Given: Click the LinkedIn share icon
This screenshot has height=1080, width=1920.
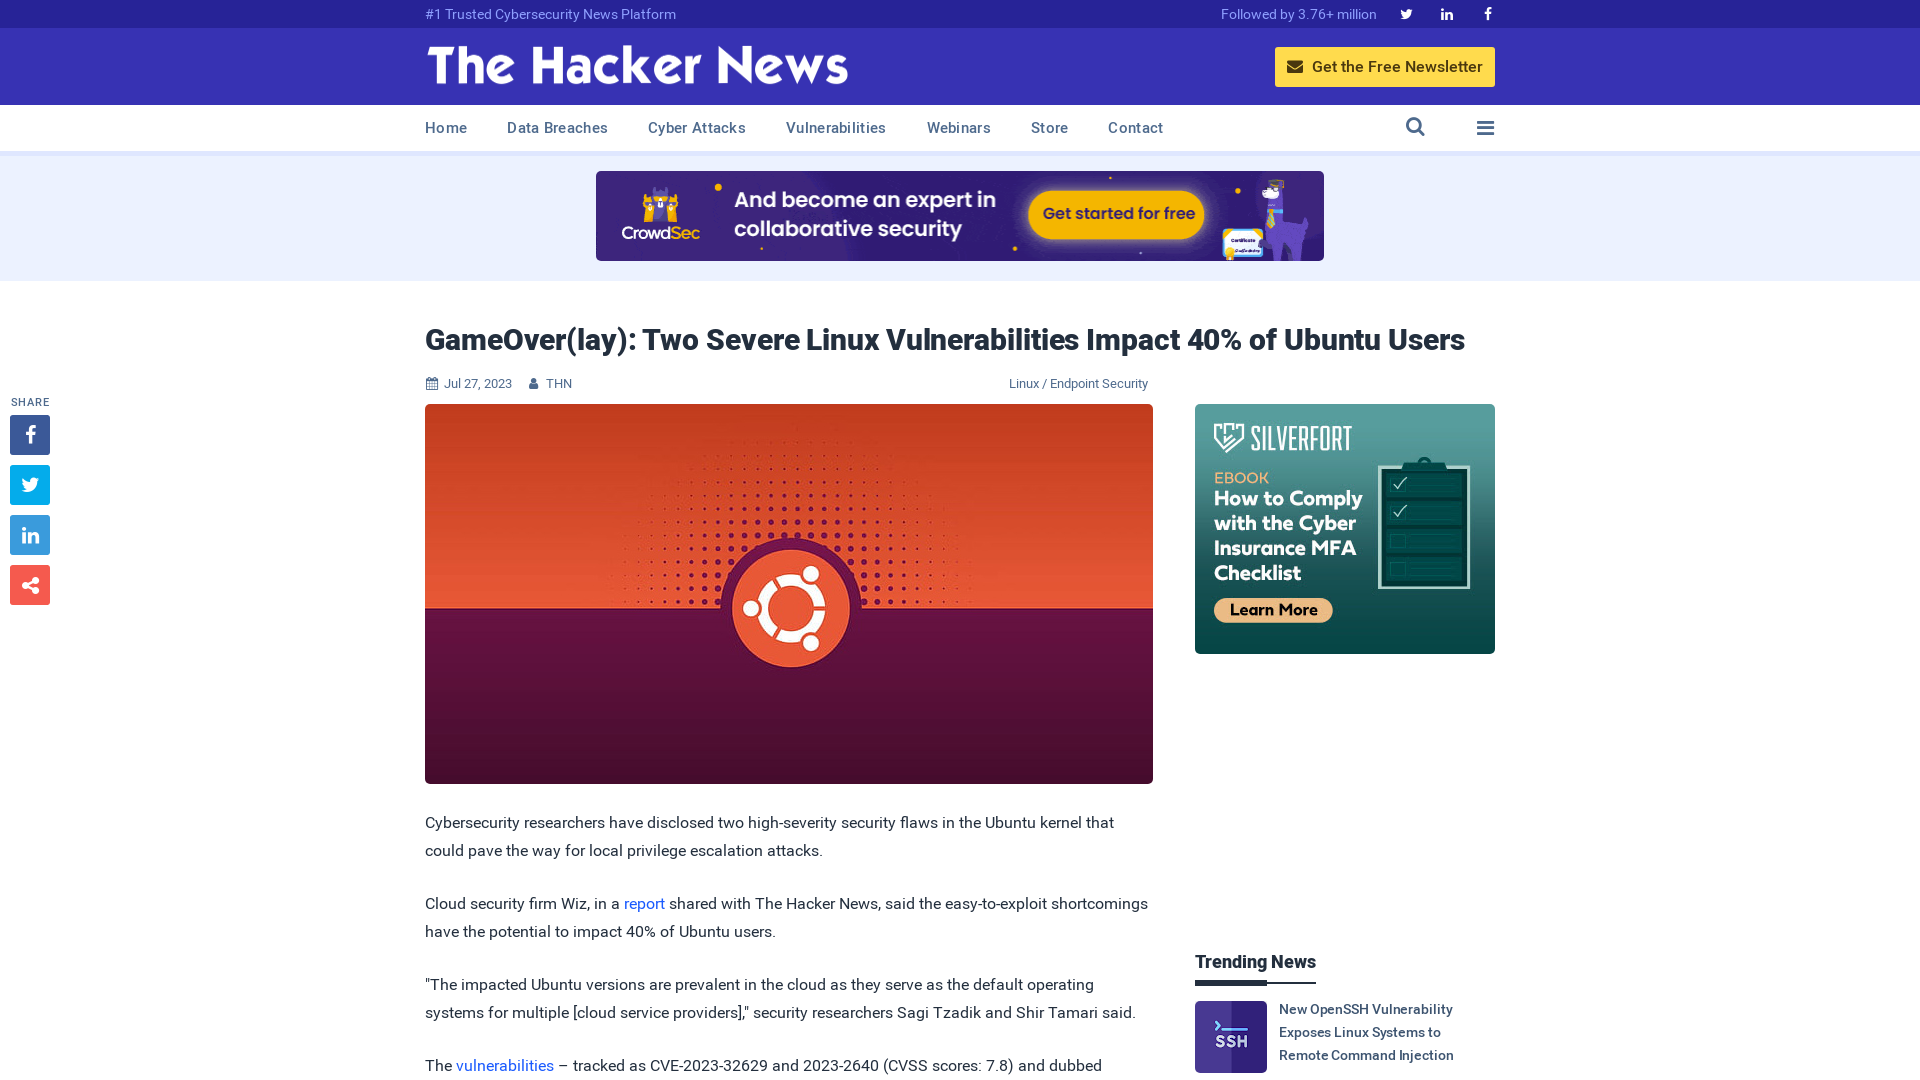Looking at the screenshot, I should (x=29, y=534).
